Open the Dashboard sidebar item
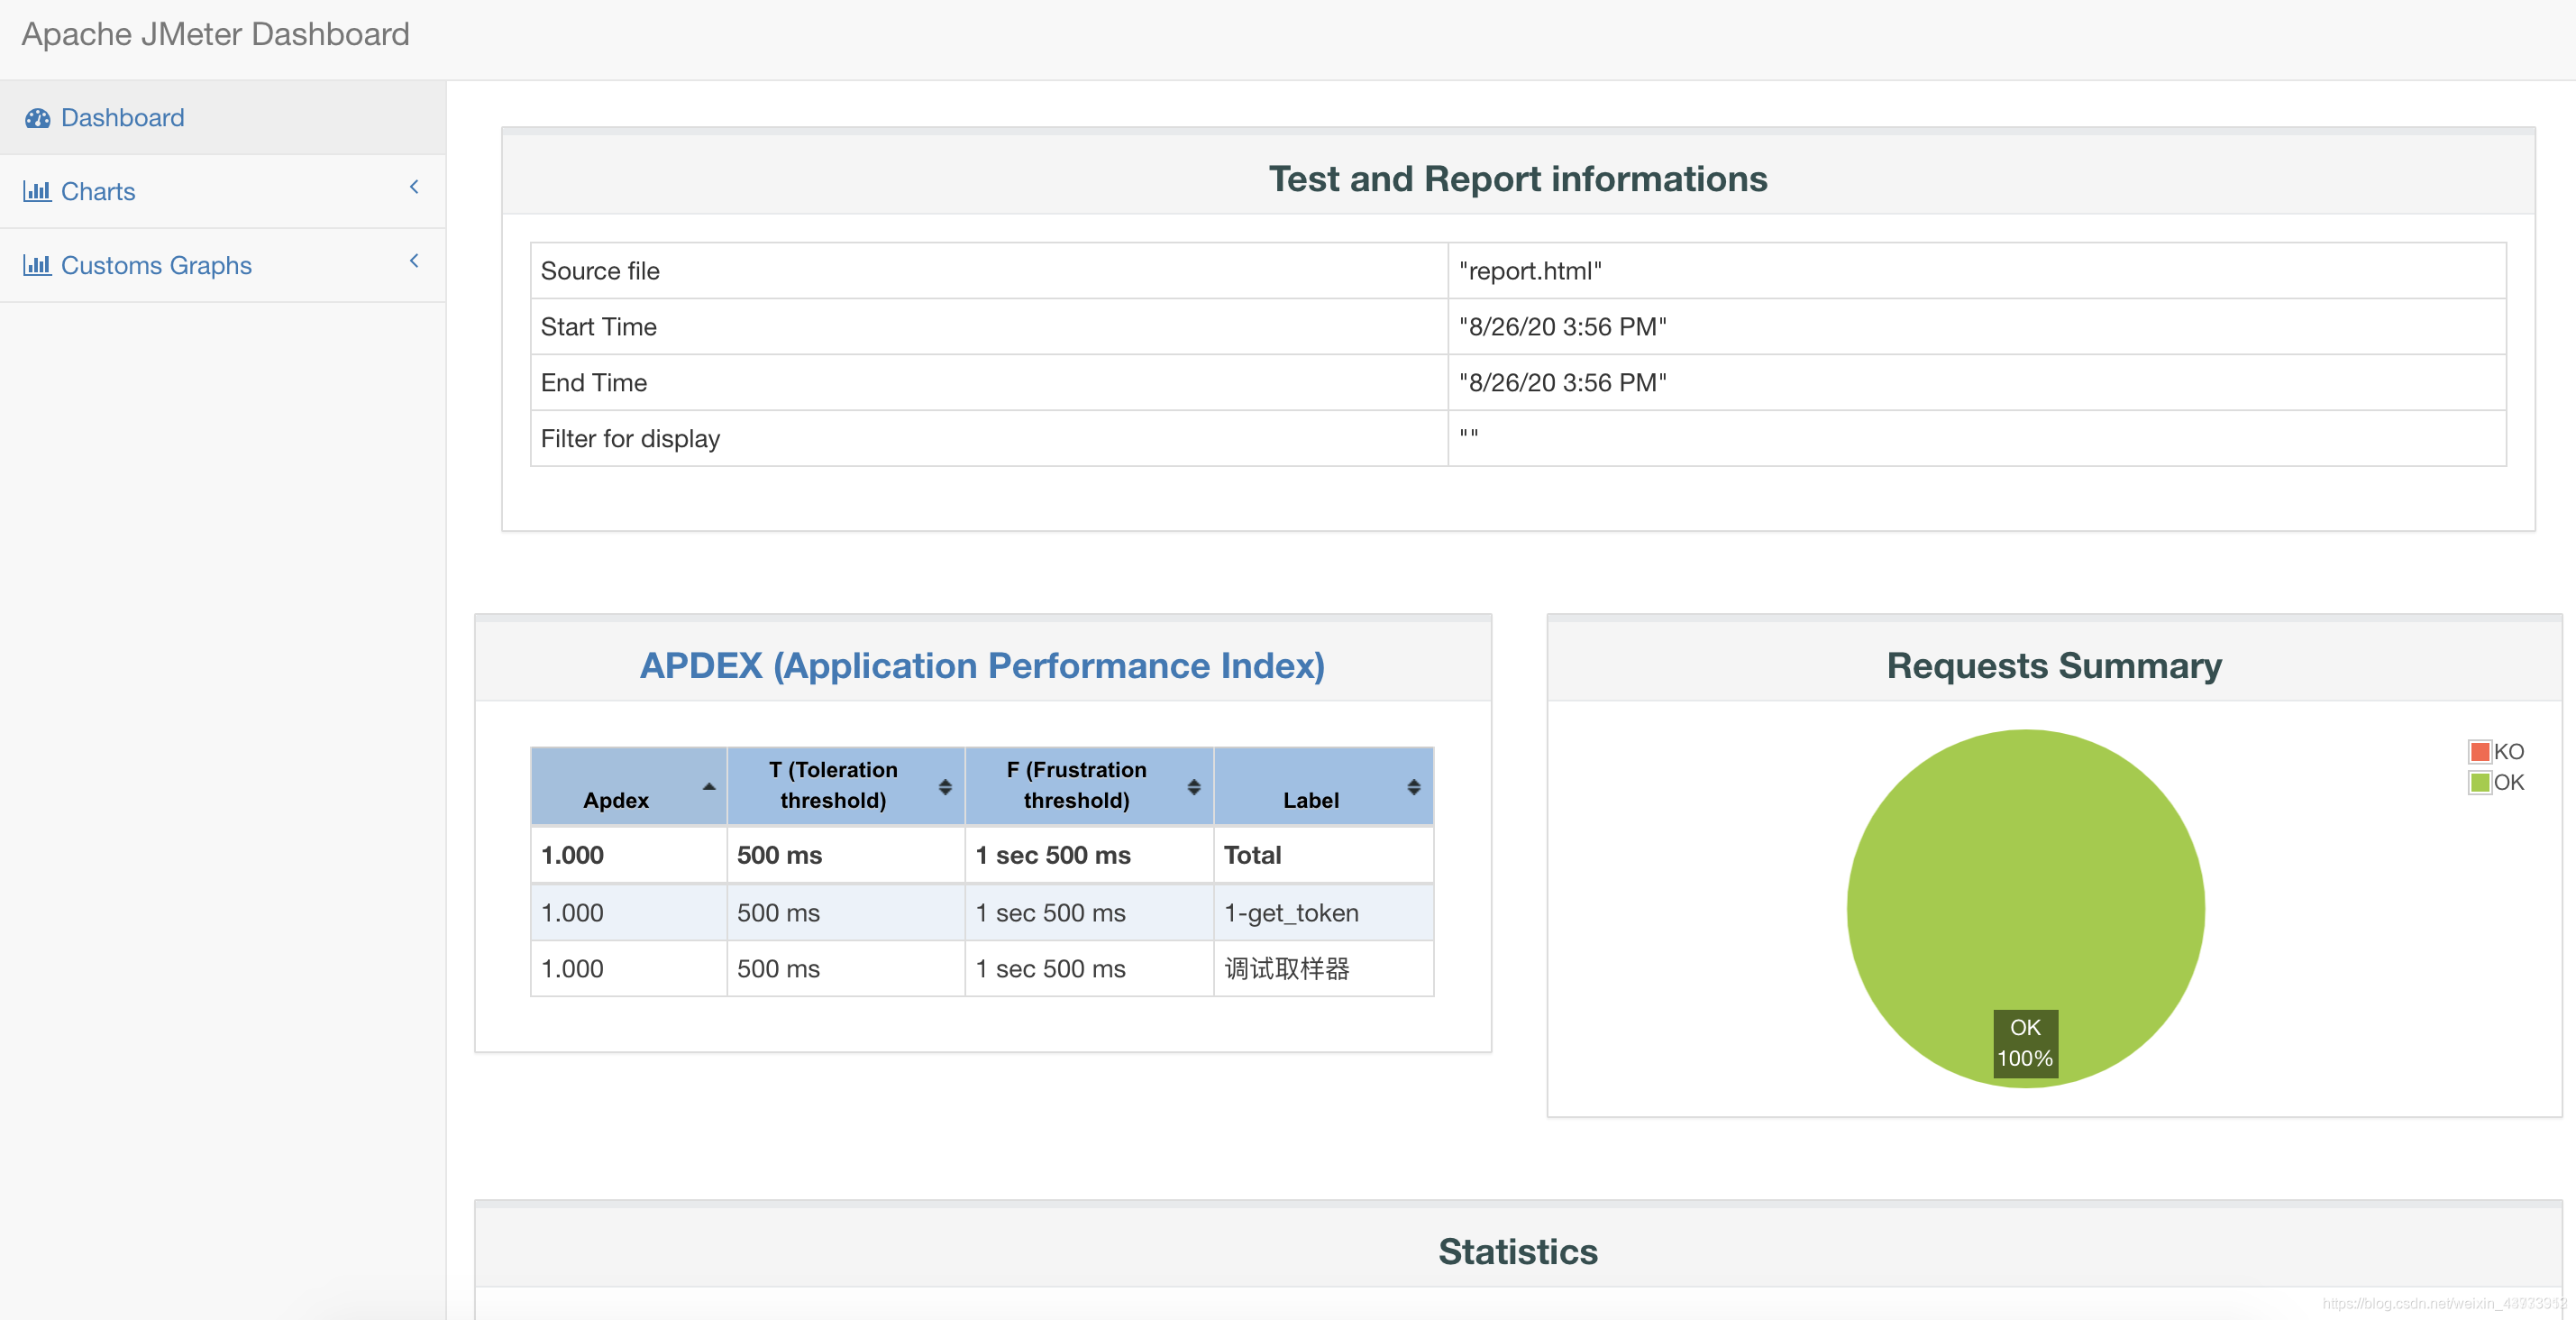This screenshot has width=2576, height=1320. point(122,118)
